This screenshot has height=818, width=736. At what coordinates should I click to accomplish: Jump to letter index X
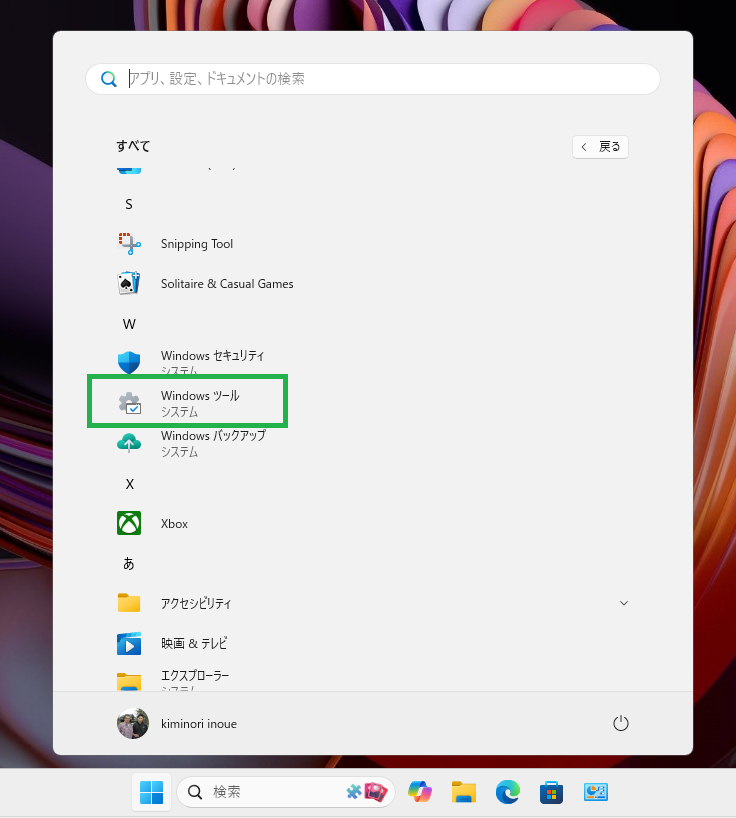[130, 484]
